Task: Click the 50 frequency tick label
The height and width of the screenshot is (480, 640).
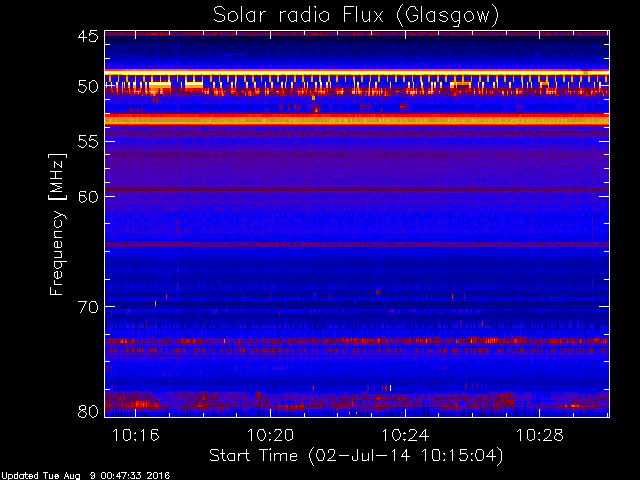Action: (88, 87)
